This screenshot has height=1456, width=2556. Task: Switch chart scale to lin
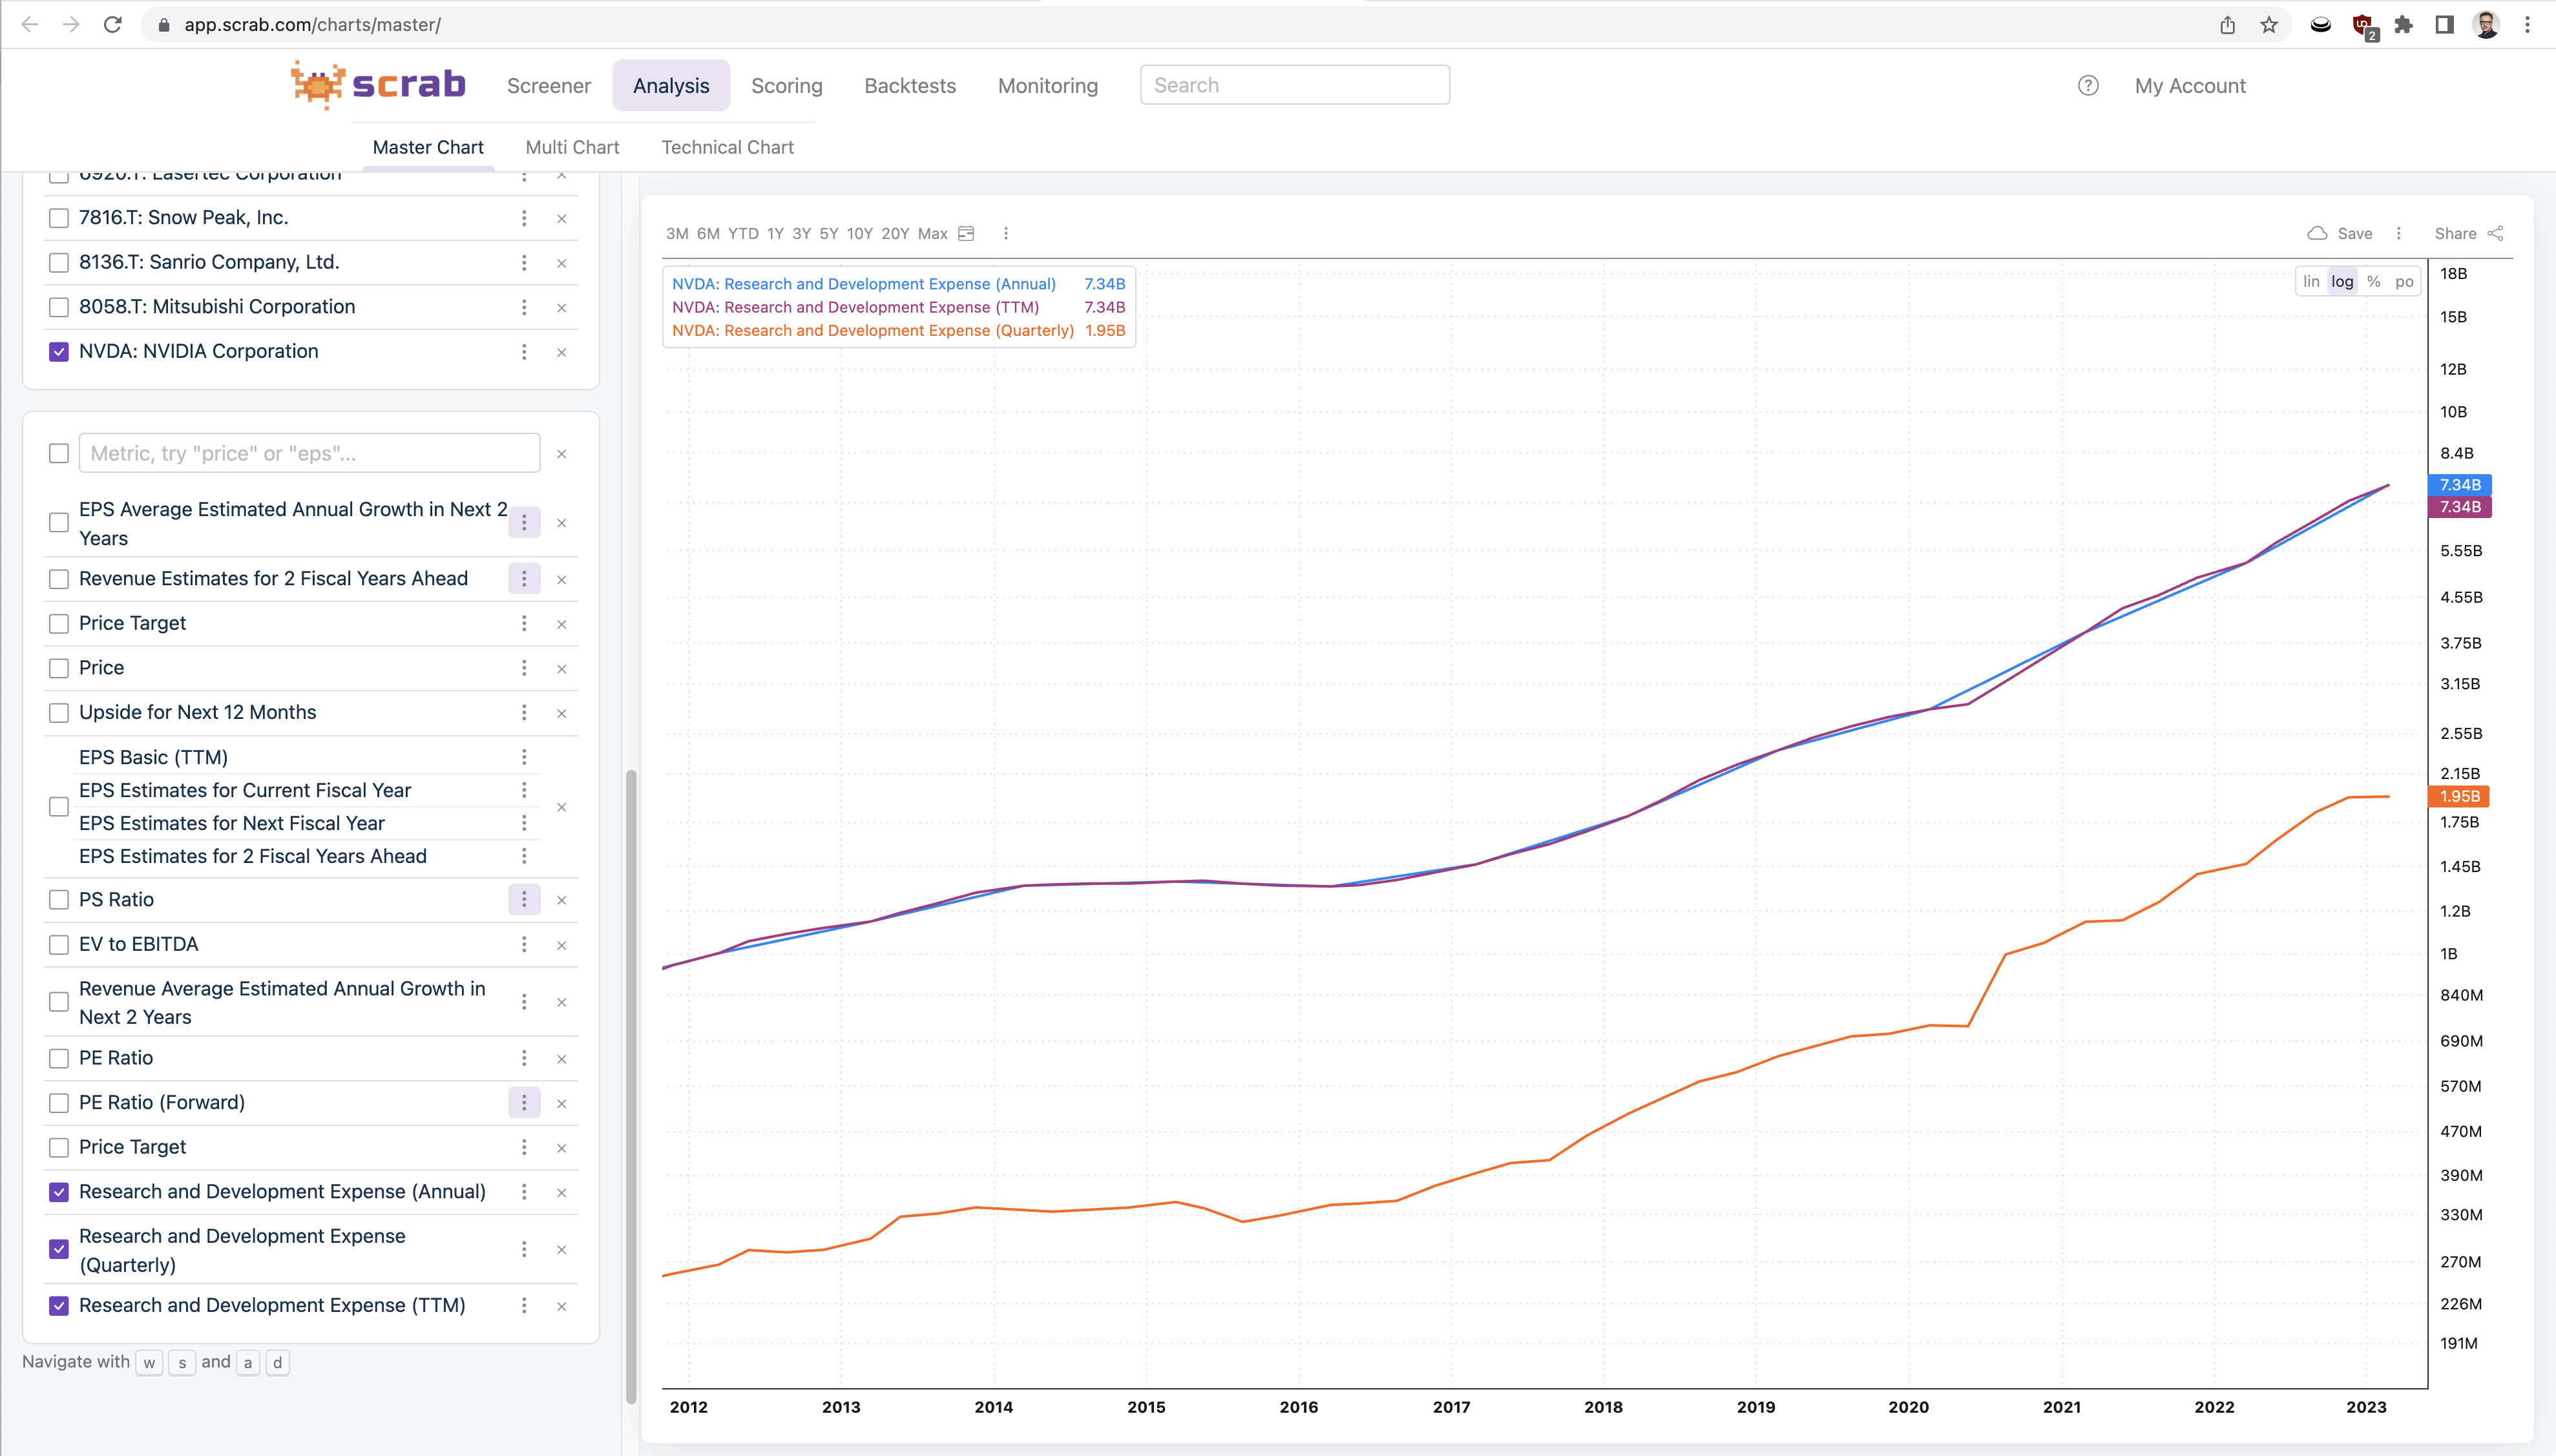(2311, 282)
